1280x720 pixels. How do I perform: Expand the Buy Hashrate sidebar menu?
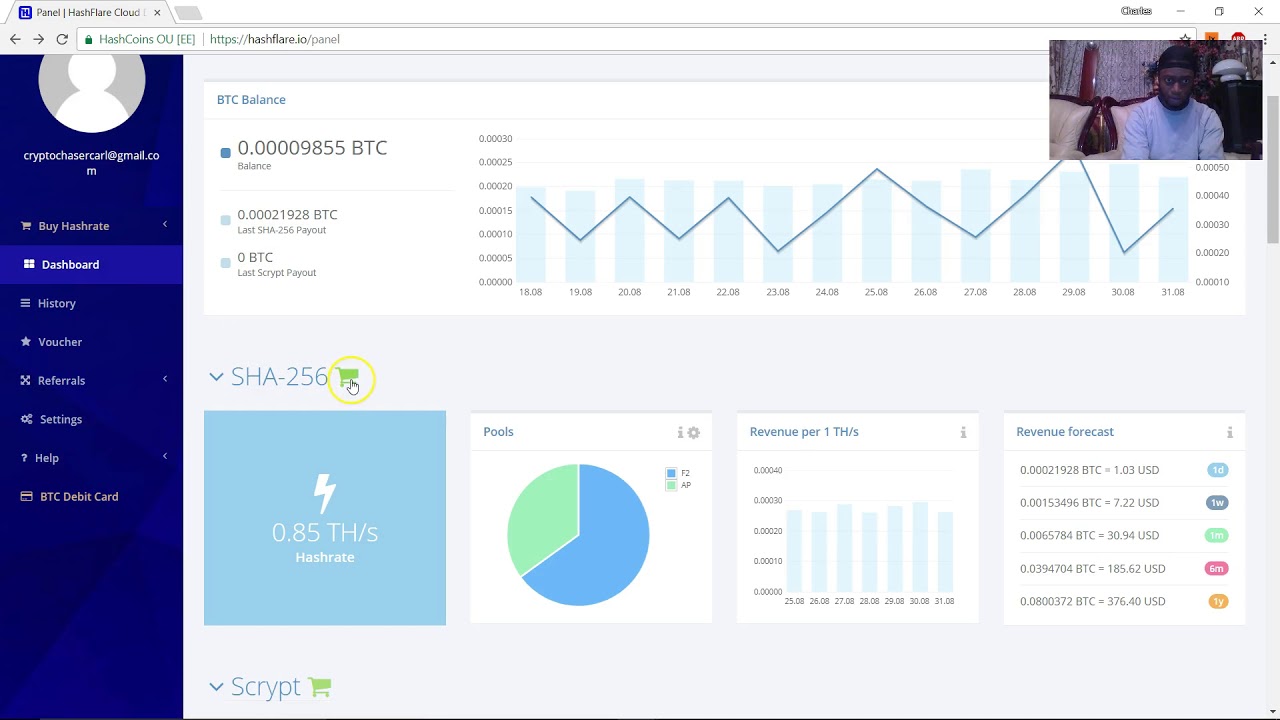click(x=91, y=226)
